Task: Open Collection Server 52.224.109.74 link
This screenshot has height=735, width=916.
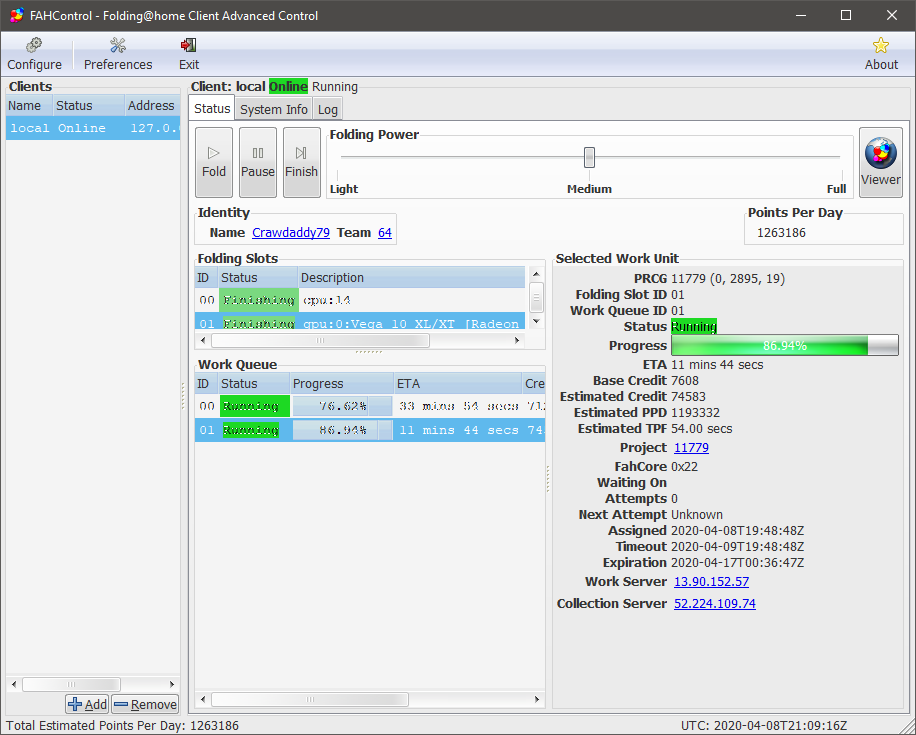Action: coord(714,604)
